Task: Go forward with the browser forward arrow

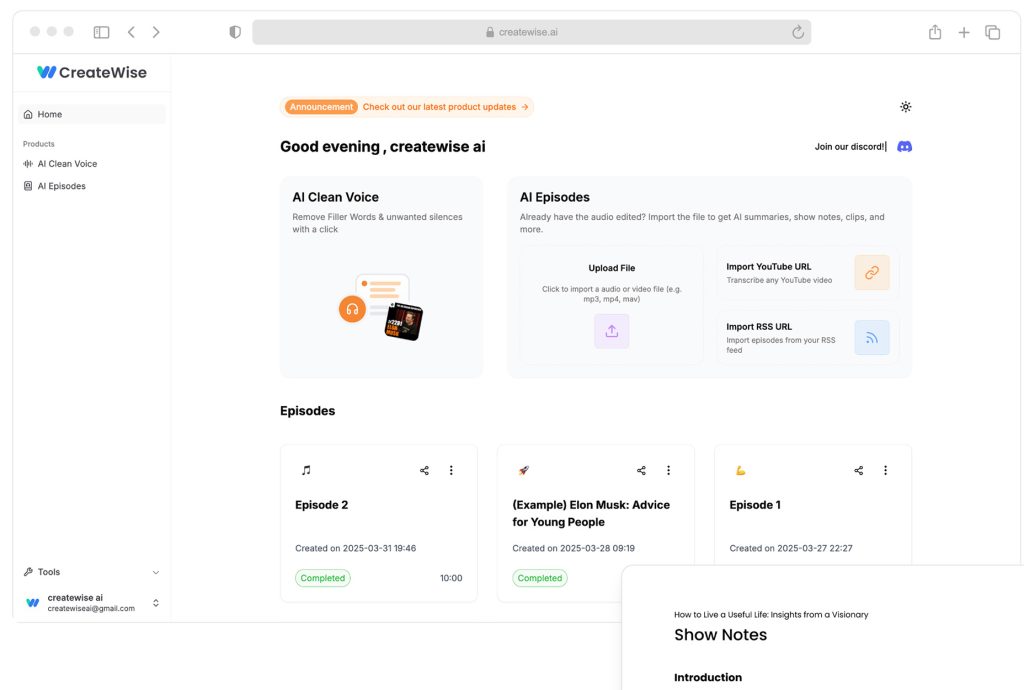Action: click(x=156, y=32)
